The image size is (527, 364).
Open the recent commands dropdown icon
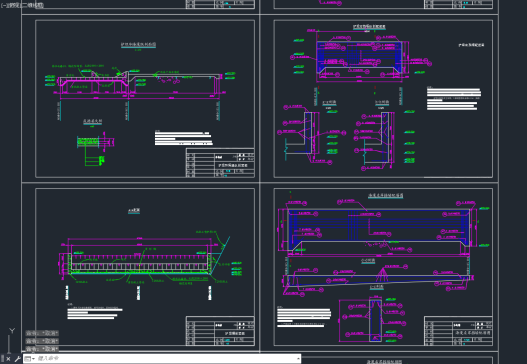click(30, 359)
